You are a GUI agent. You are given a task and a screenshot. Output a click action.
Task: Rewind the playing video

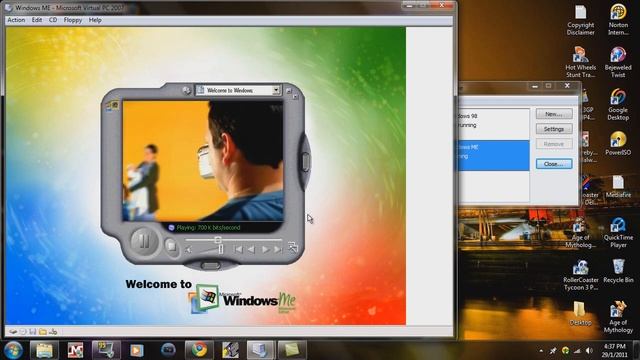(251, 249)
